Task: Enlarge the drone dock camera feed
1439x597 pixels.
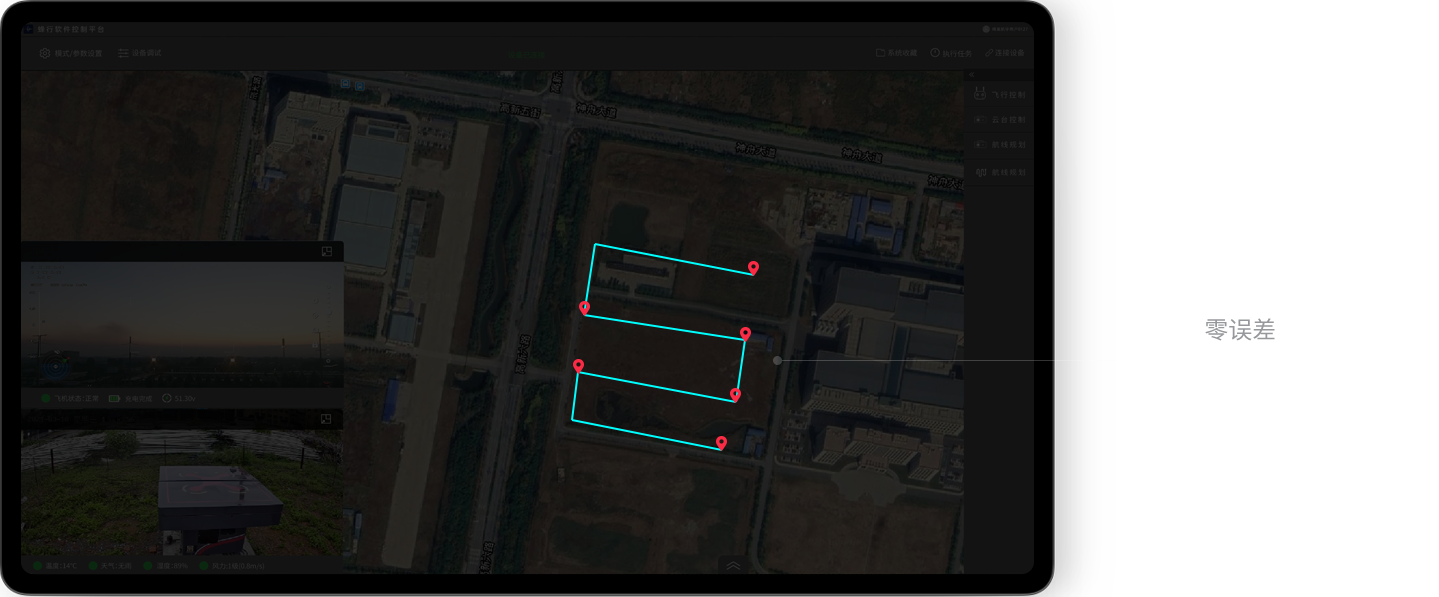Action: point(327,419)
